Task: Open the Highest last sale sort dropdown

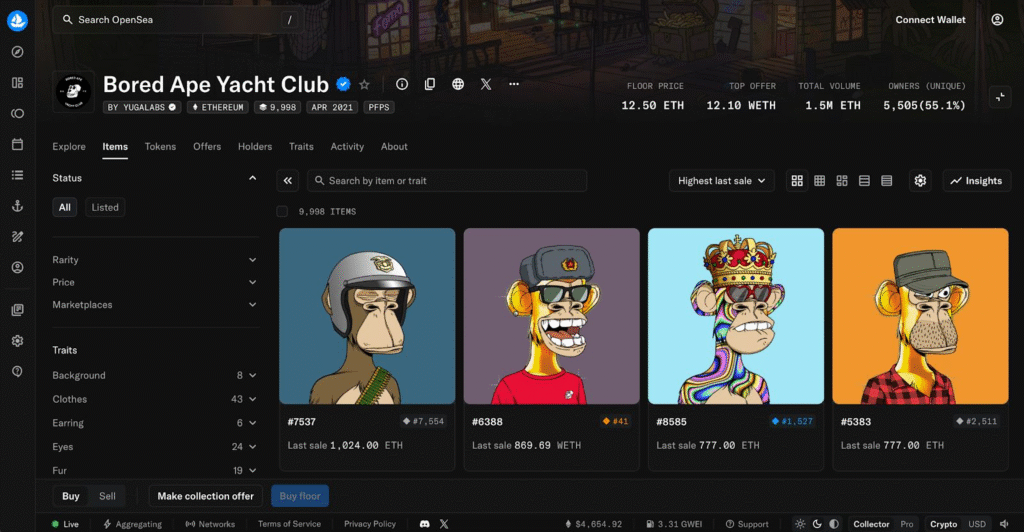Action: (721, 181)
